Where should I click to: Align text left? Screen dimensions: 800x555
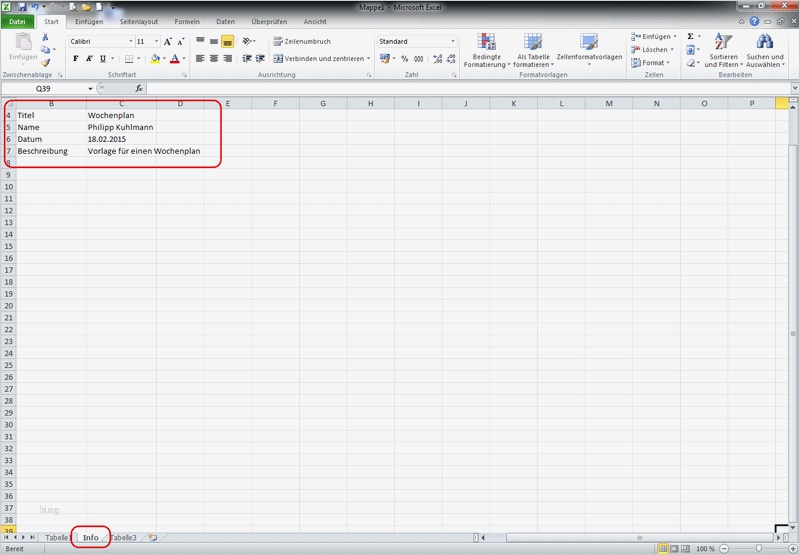[x=201, y=59]
